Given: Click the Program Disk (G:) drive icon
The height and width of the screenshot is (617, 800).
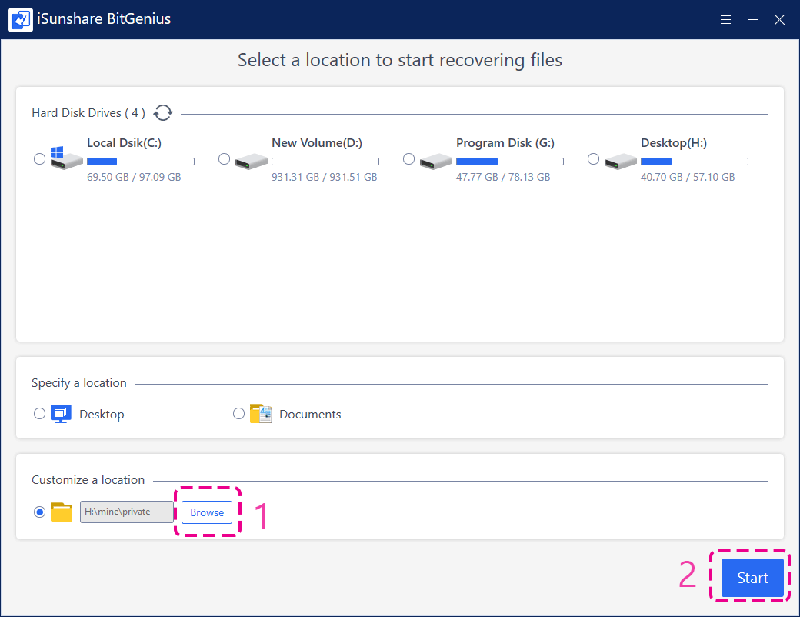Looking at the screenshot, I should 435,160.
